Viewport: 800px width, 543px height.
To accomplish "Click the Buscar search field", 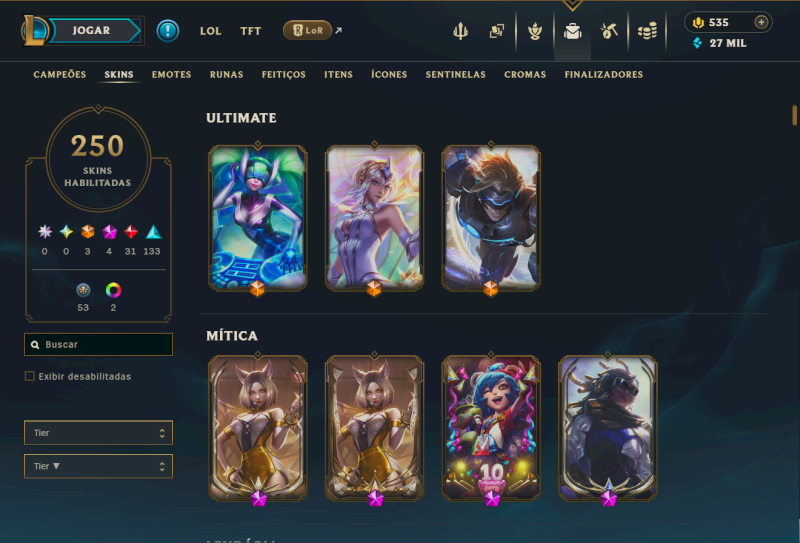I will click(x=98, y=344).
